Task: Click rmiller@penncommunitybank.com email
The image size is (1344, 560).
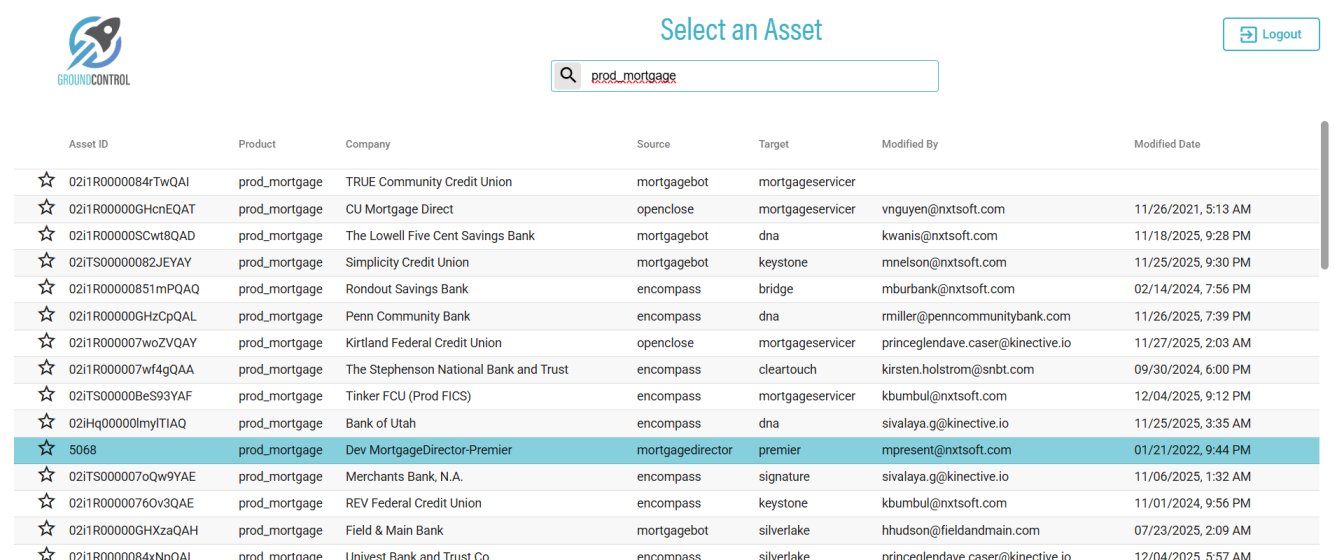Action: point(976,316)
